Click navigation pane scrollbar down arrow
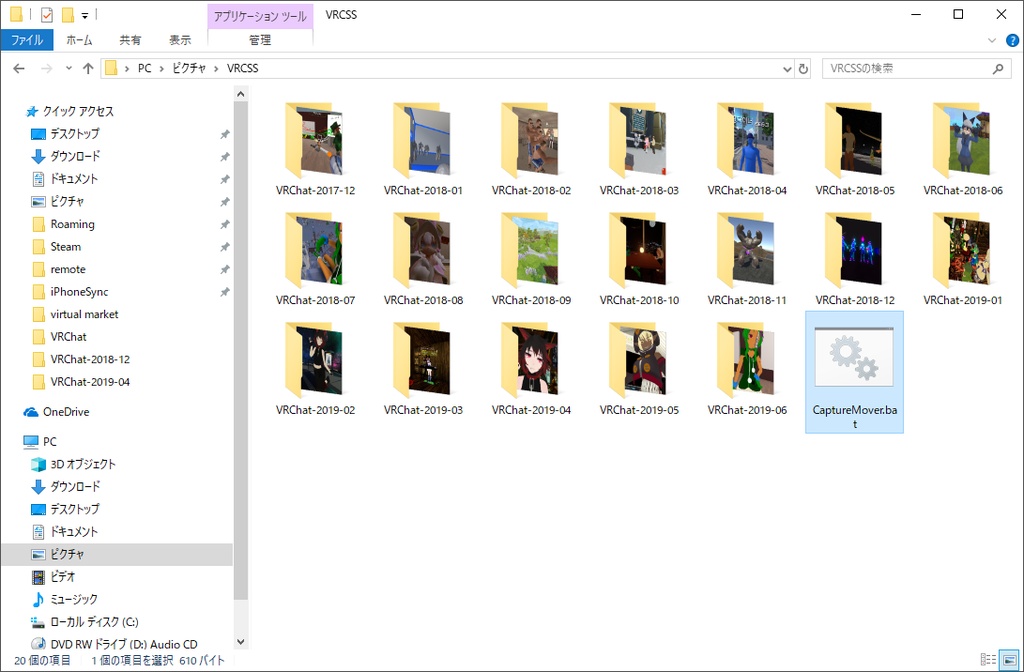1024x672 pixels. point(240,642)
